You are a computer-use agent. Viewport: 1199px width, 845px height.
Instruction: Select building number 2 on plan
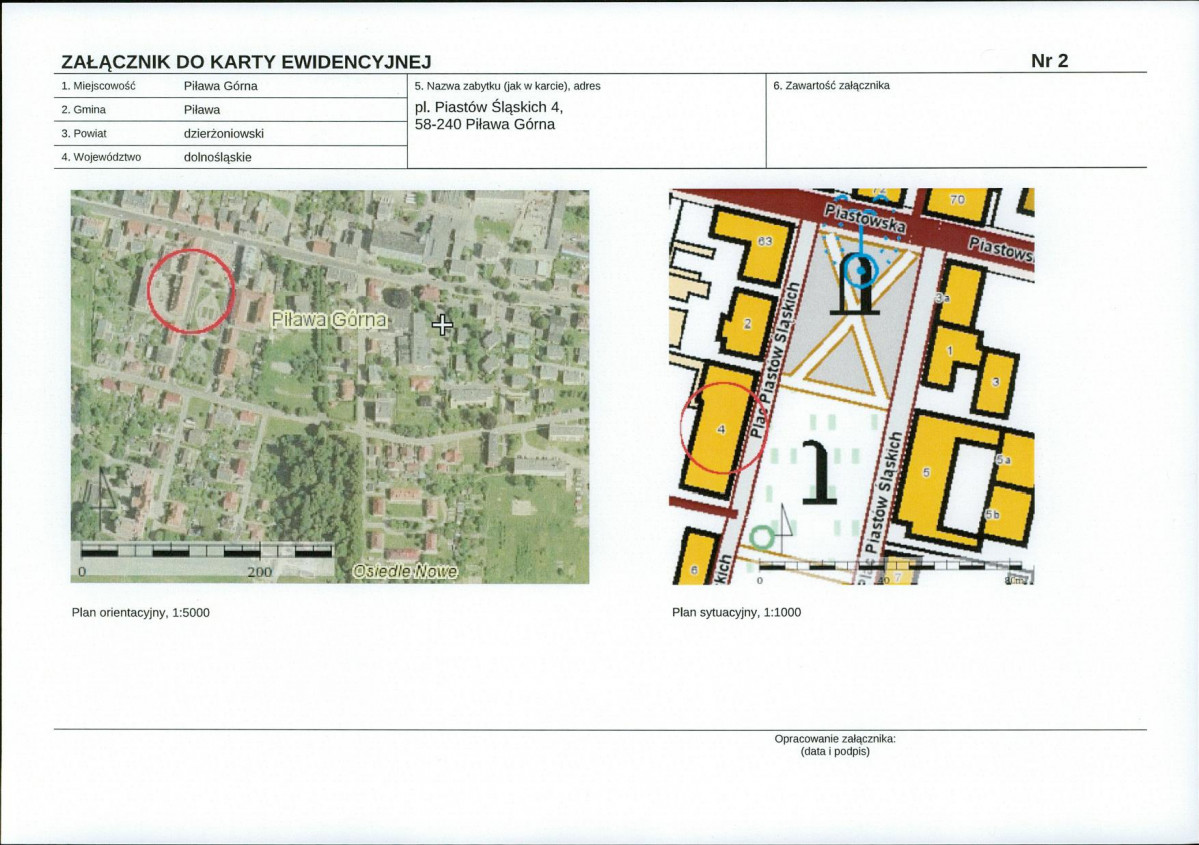tap(747, 323)
